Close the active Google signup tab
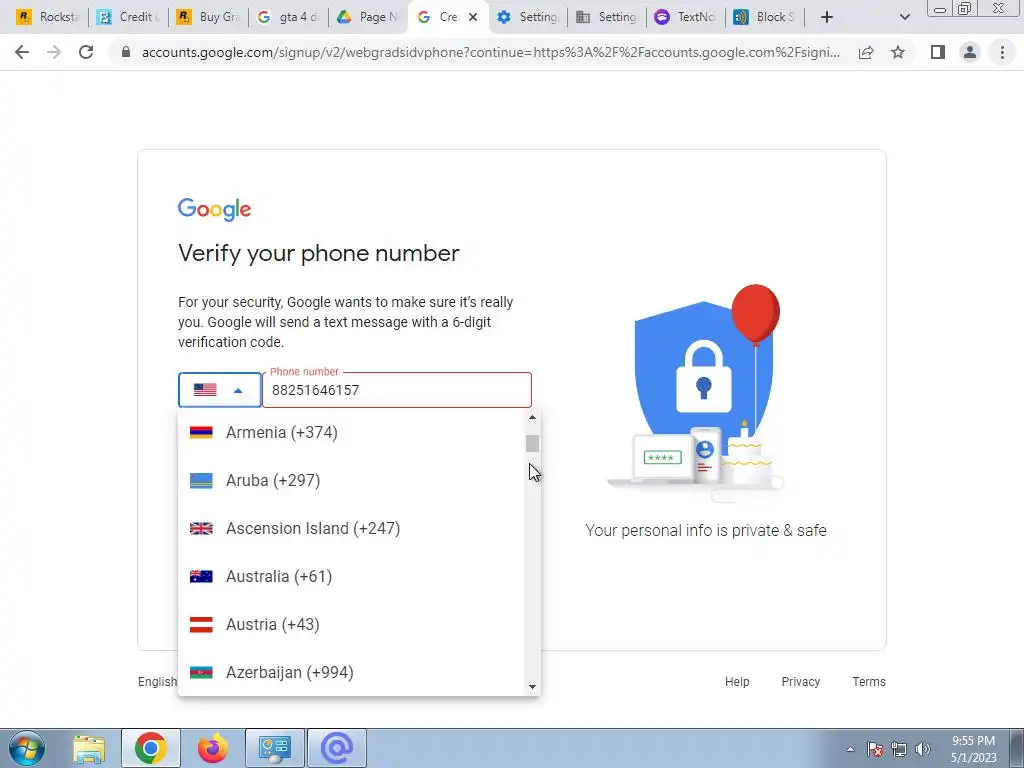The image size is (1024, 768). (473, 17)
